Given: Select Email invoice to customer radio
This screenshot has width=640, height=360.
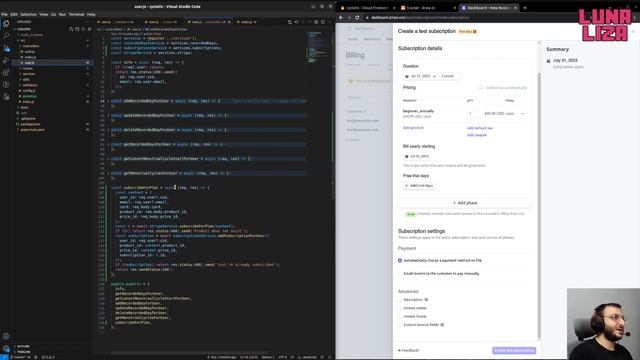Looking at the screenshot, I should coord(400,273).
